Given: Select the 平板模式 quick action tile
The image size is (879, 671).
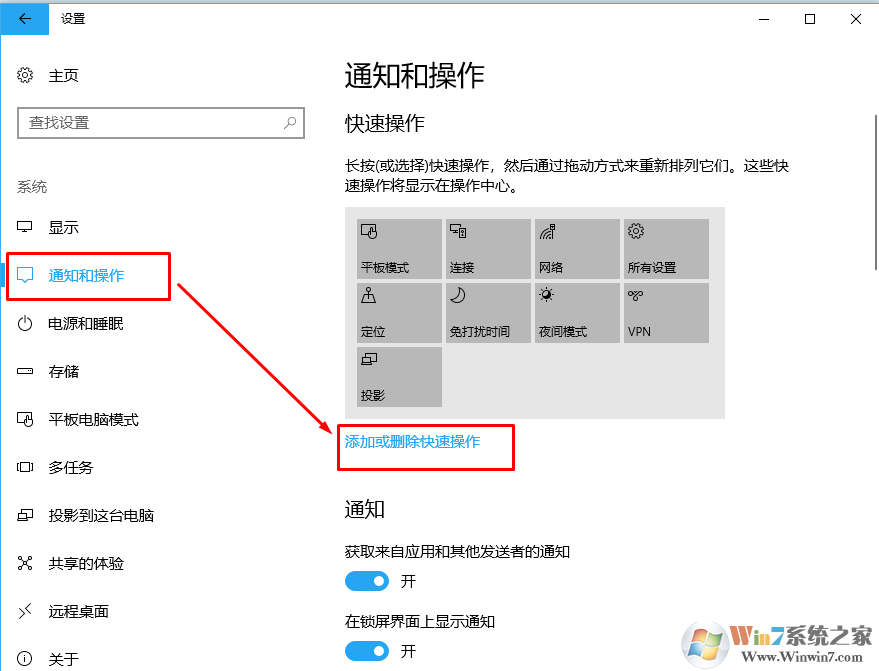Looking at the screenshot, I should [x=398, y=248].
